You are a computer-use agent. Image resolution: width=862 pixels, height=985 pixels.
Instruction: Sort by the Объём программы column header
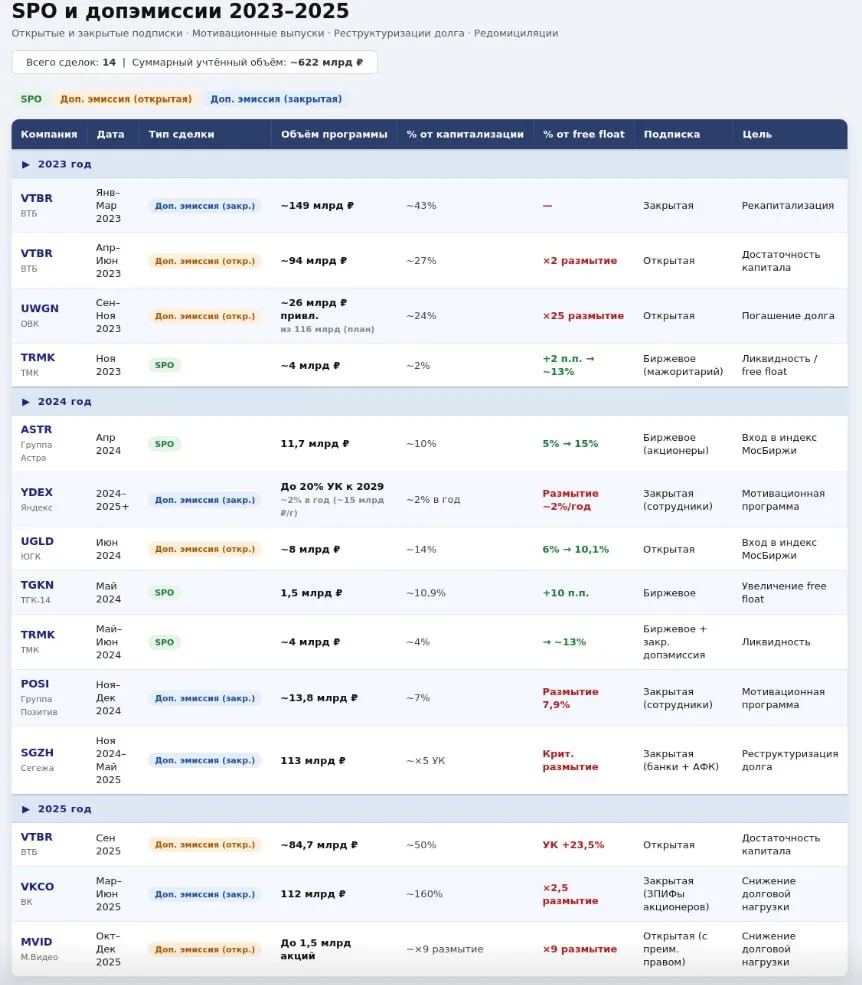point(334,134)
